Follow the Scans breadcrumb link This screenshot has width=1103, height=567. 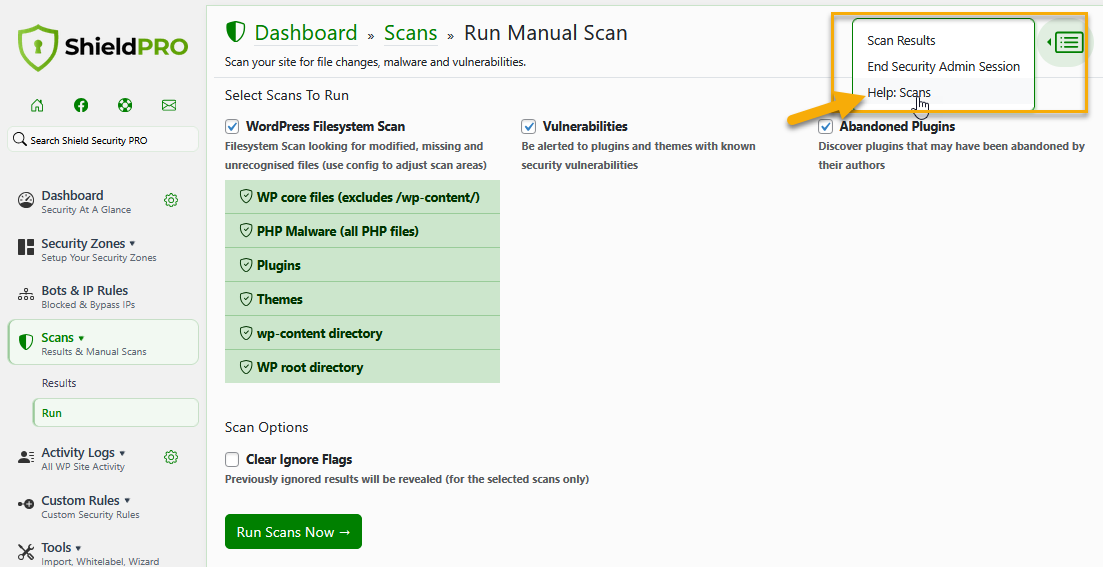pos(411,33)
